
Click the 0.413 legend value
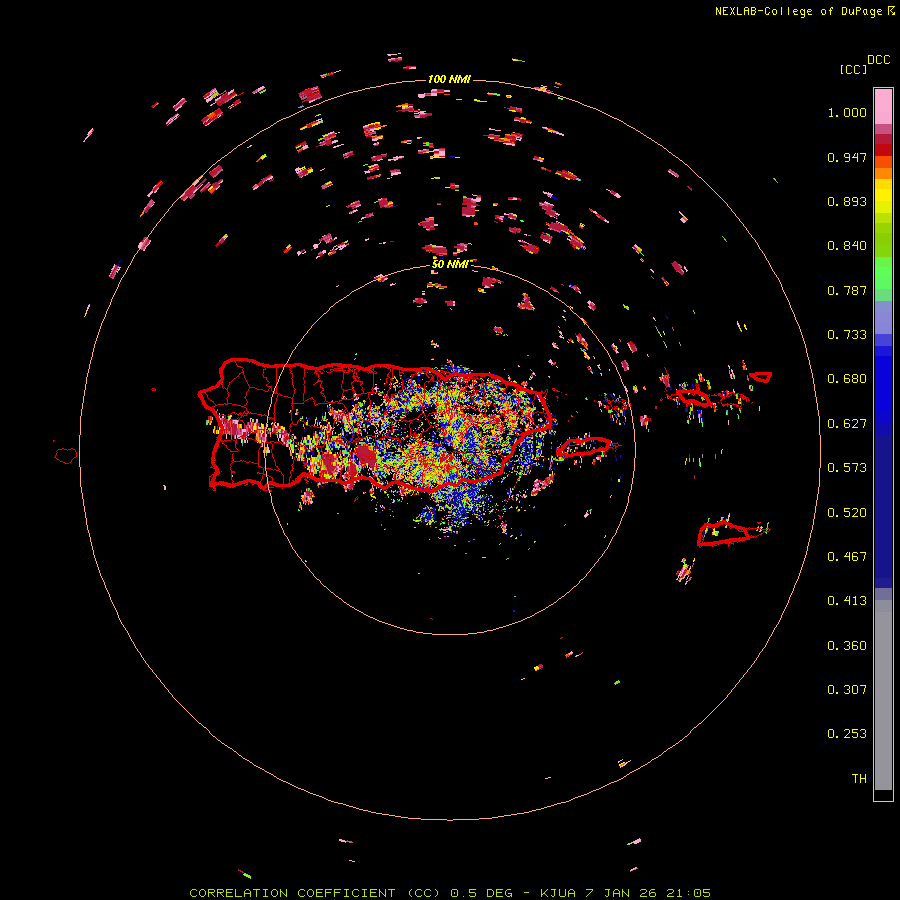(847, 601)
